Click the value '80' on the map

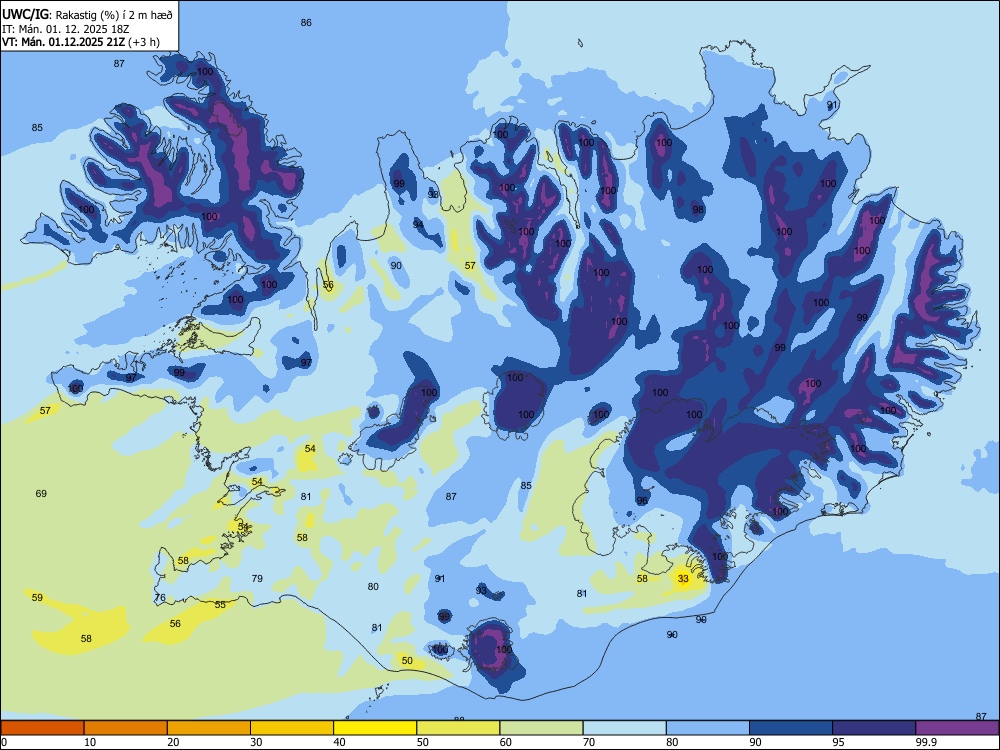[373, 586]
